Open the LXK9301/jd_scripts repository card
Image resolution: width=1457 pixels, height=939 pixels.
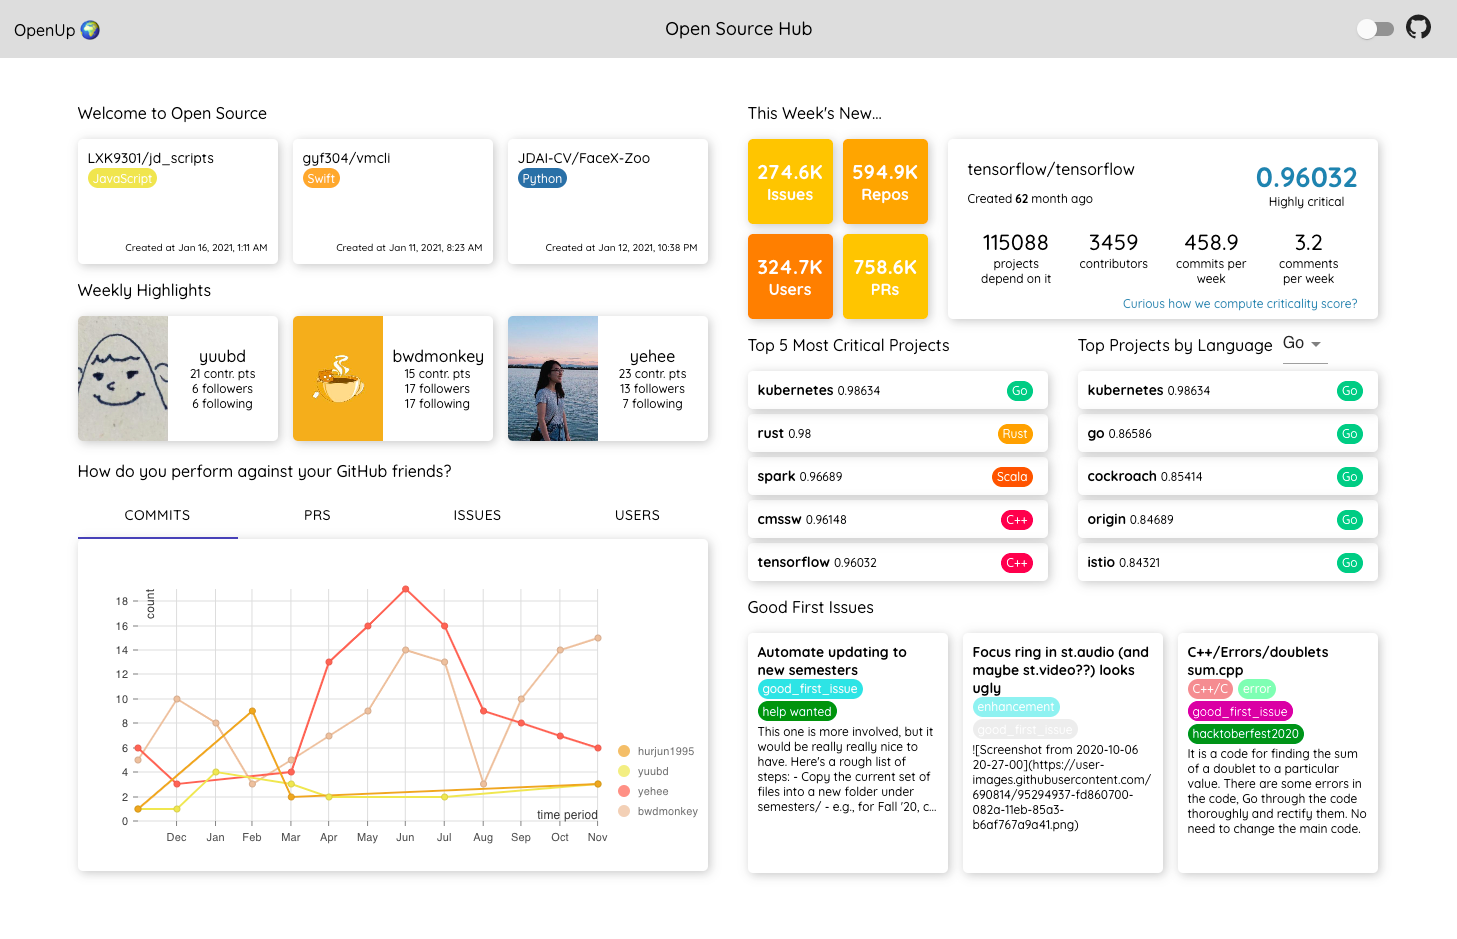178,201
